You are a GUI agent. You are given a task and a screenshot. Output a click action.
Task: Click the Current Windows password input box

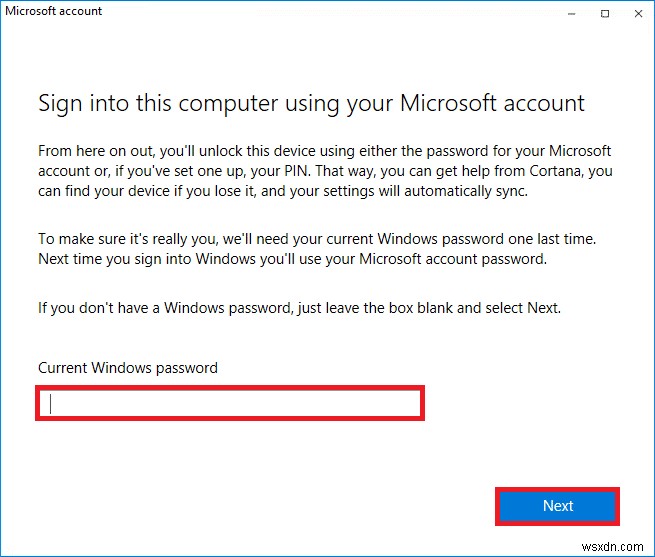click(x=230, y=404)
